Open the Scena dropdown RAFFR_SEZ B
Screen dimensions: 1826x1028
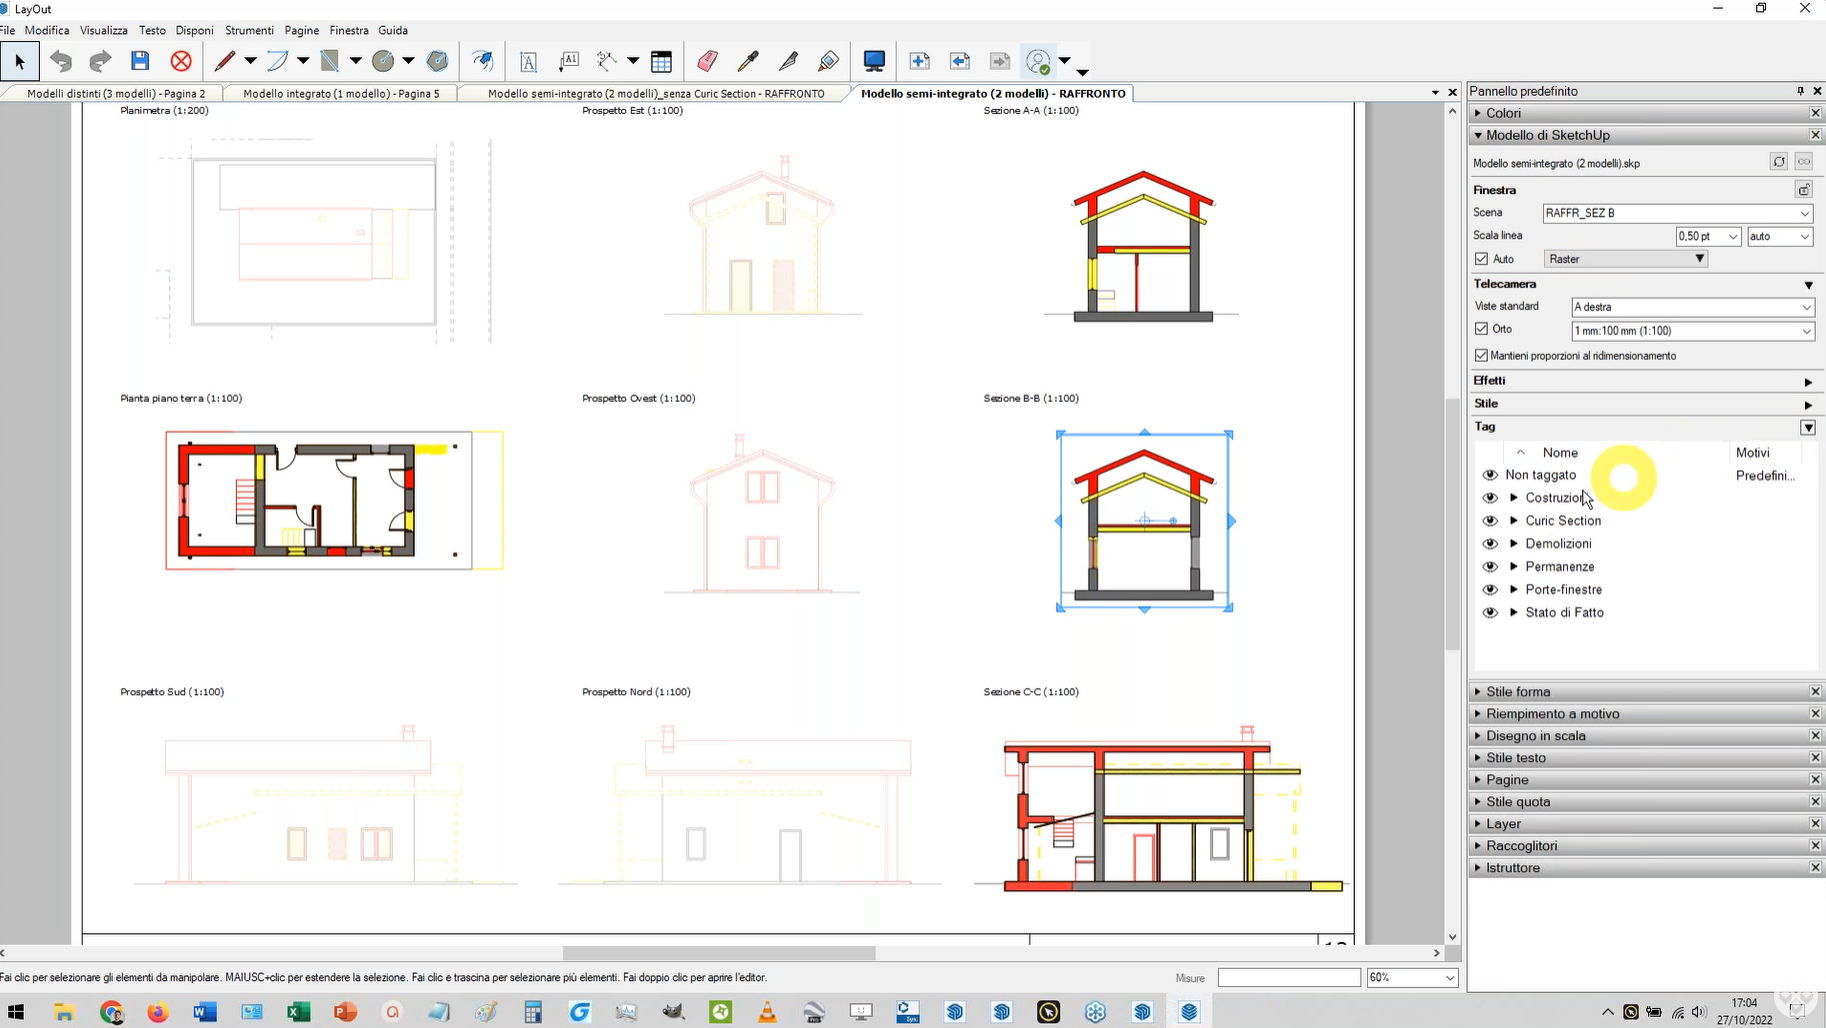pyautogui.click(x=1677, y=213)
